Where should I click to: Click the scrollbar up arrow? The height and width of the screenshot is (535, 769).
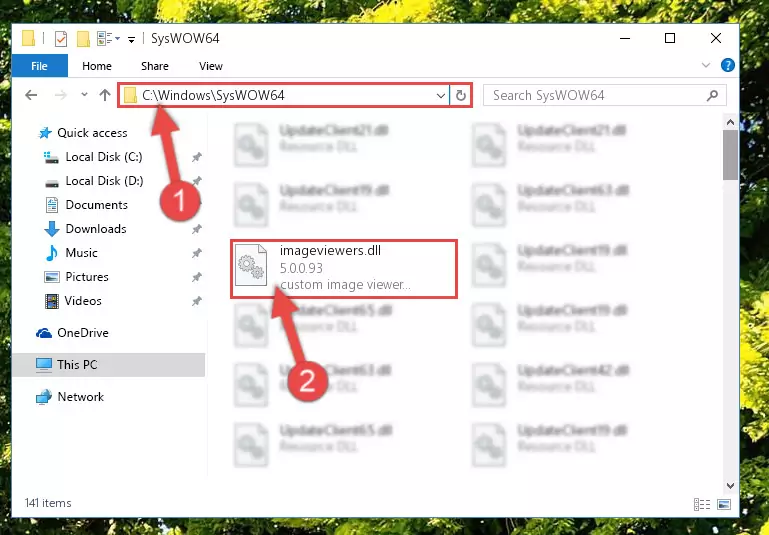pyautogui.click(x=730, y=122)
